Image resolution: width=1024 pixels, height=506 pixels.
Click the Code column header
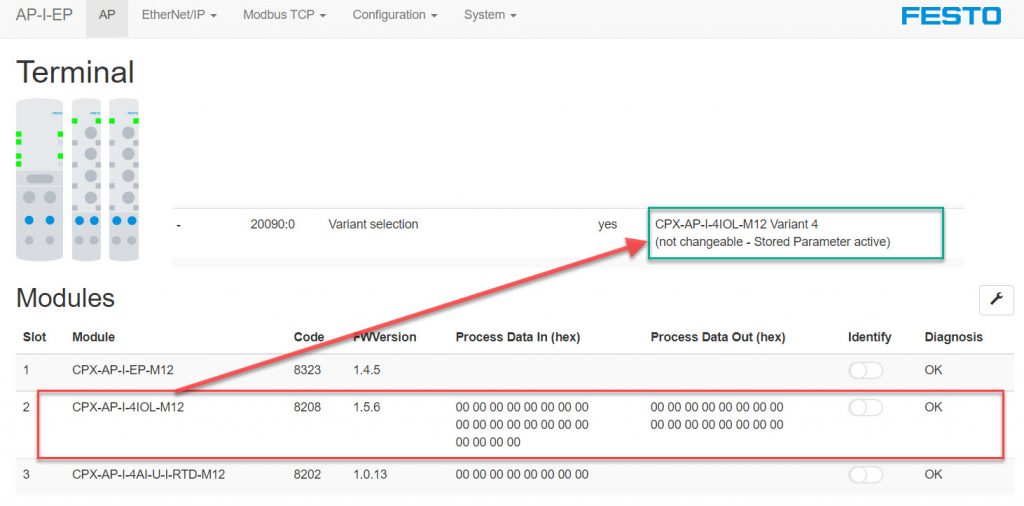point(309,338)
